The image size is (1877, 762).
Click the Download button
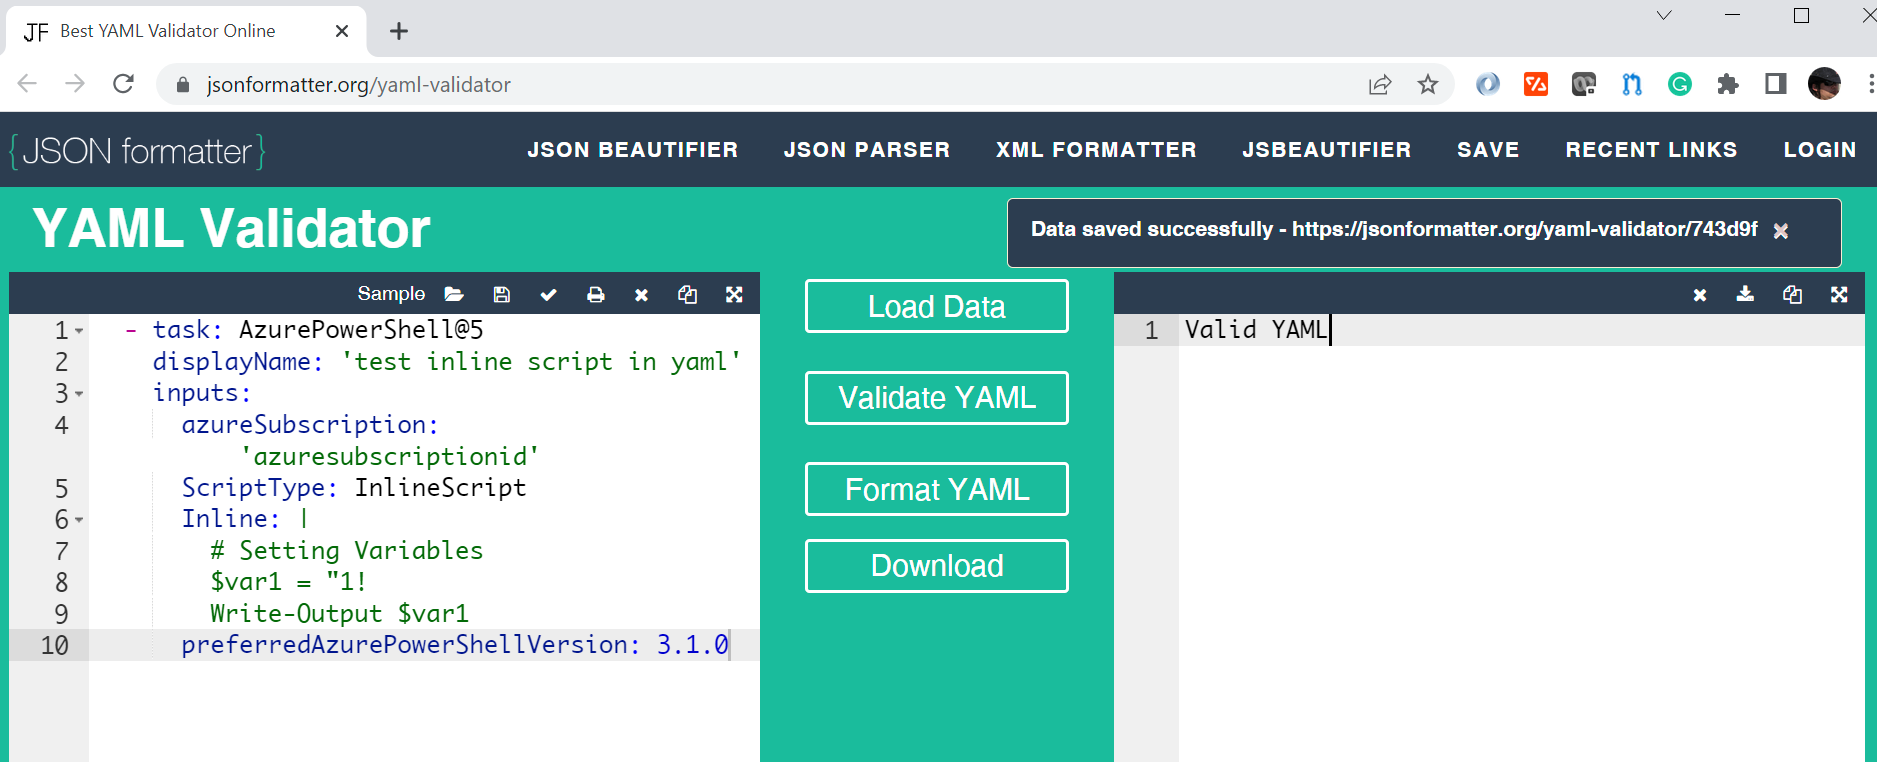[937, 566]
